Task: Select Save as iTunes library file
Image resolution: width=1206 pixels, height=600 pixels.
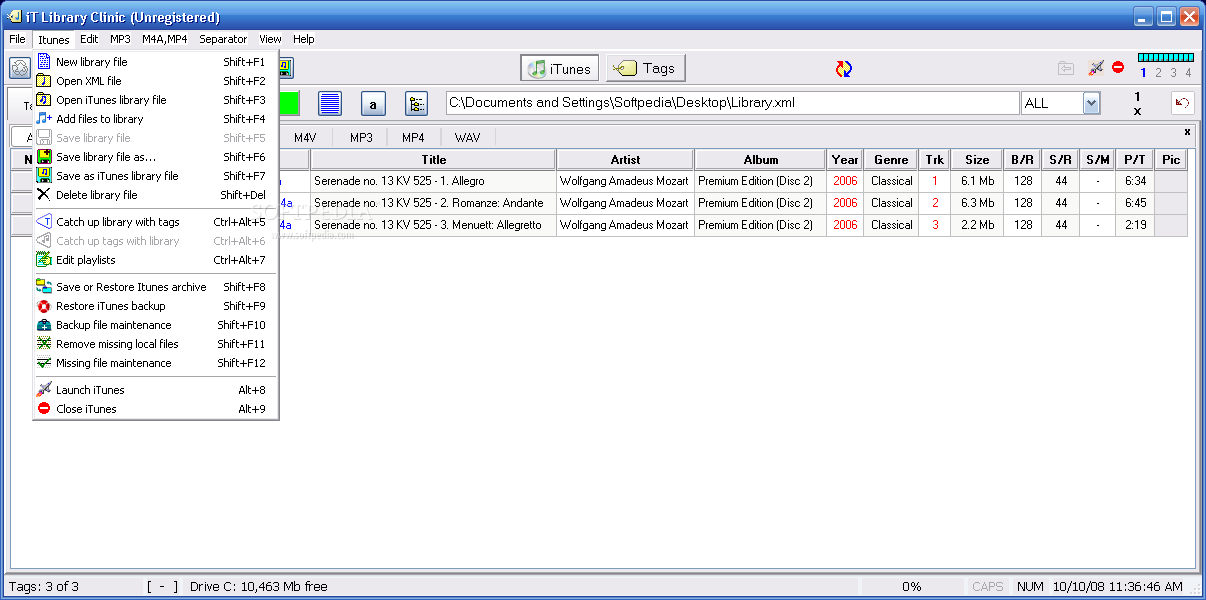Action: pos(155,176)
